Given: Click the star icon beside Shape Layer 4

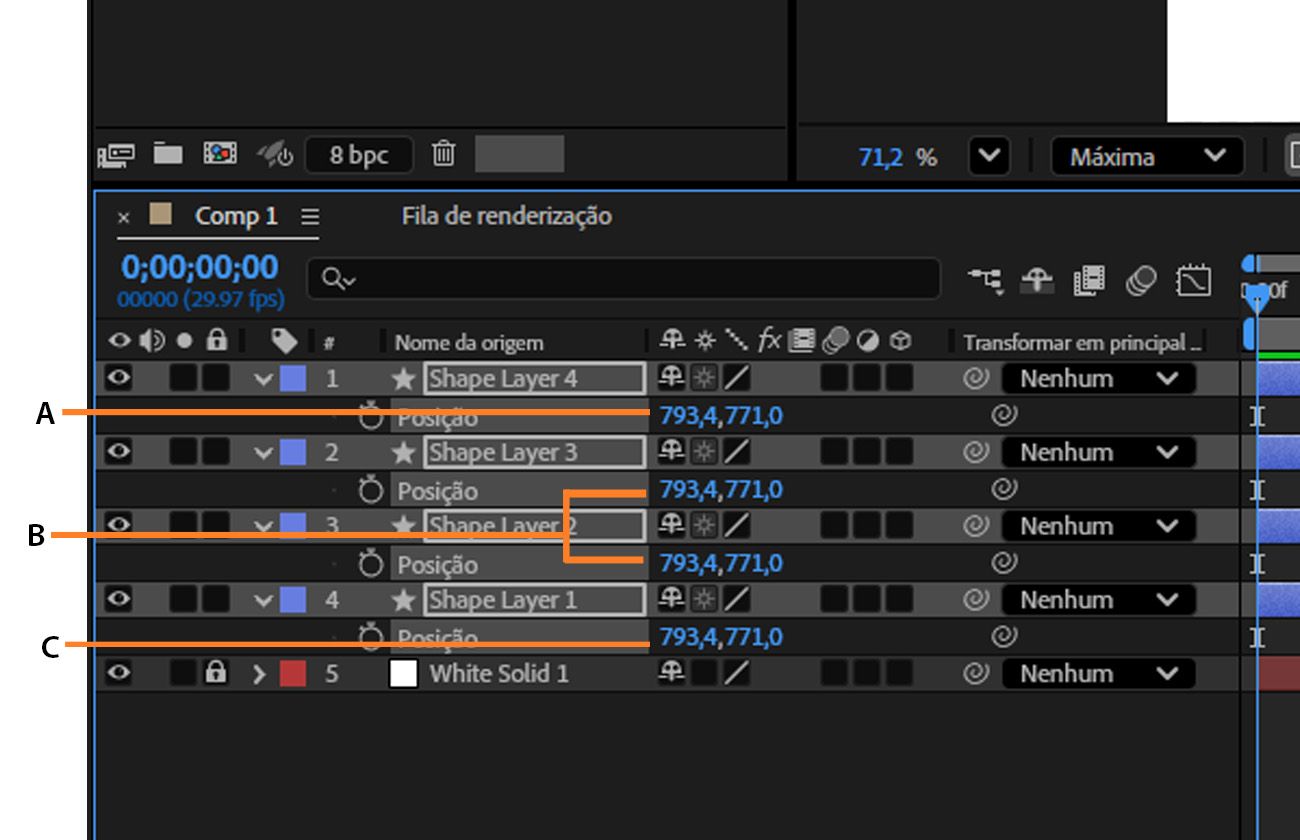Looking at the screenshot, I should click(404, 379).
